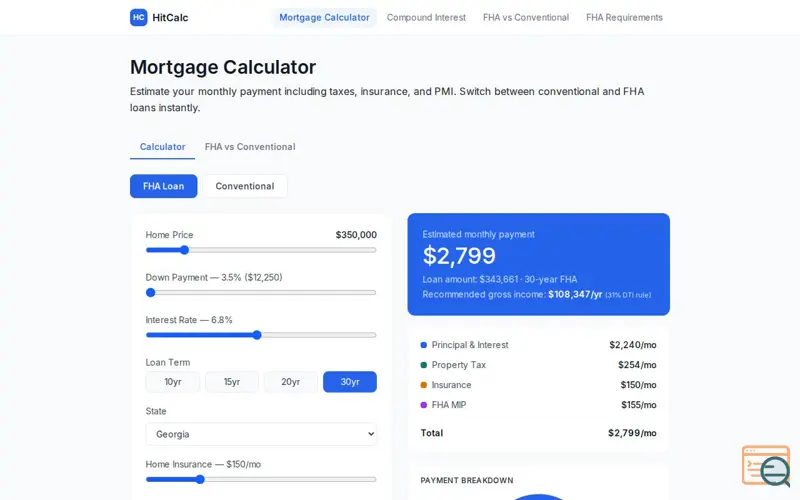
Task: Click the $2,240/mo principal and interest value
Action: point(633,345)
